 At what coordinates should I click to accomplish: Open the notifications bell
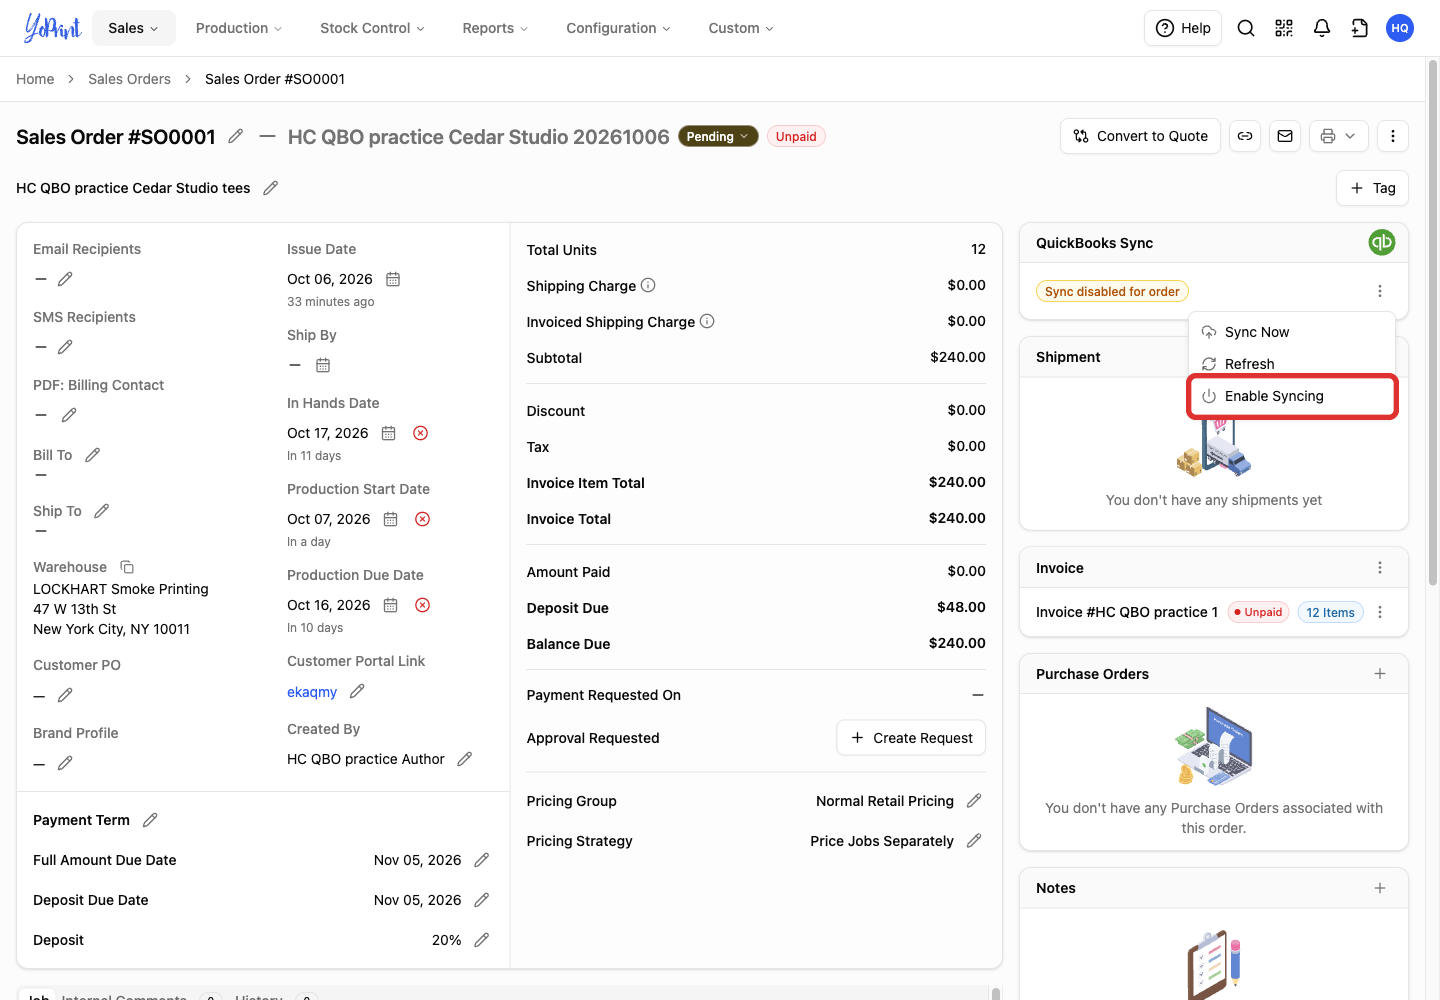point(1322,28)
